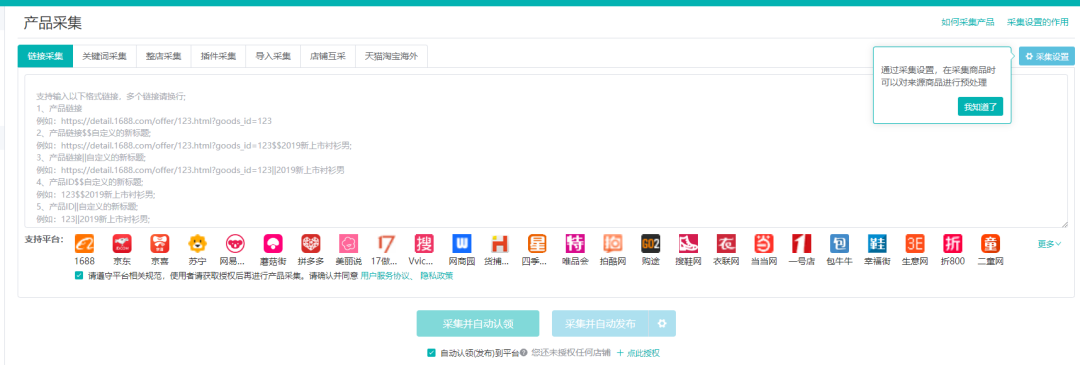Viewport: 1080px width, 365px height.
Task: Click 点此授权 link
Action: click(x=638, y=353)
